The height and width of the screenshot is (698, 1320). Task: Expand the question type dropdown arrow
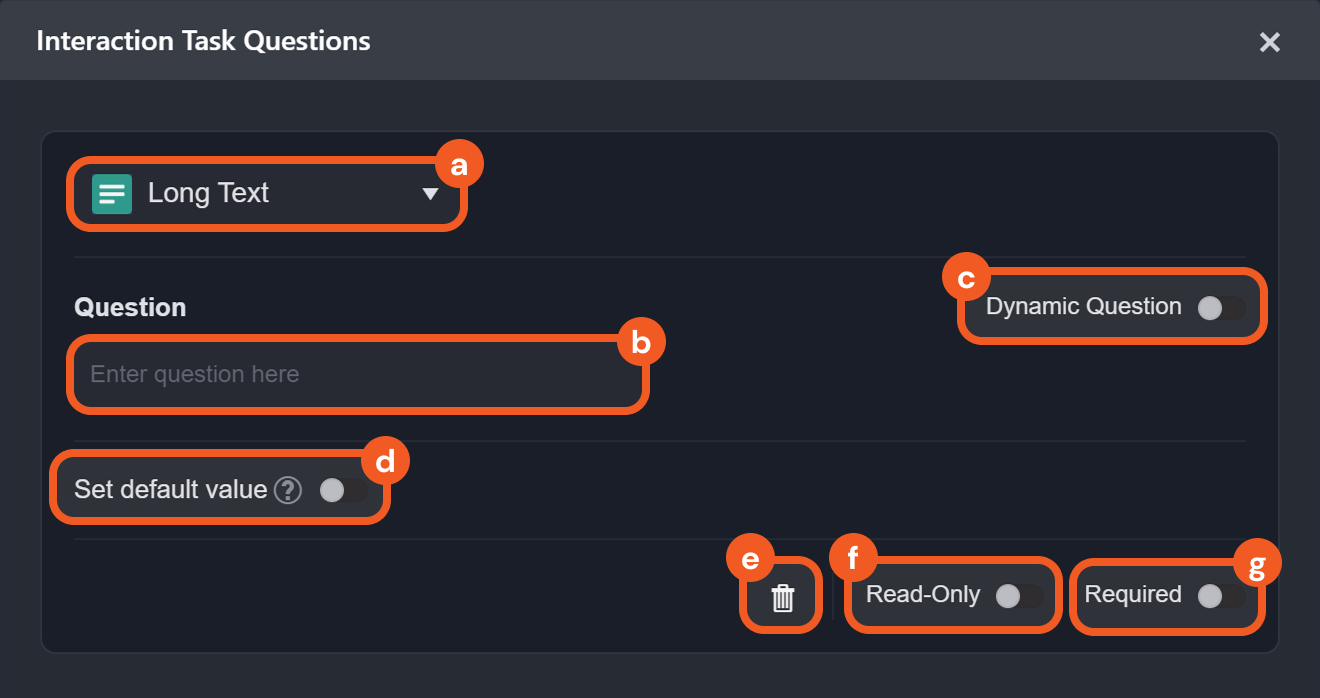pos(430,194)
